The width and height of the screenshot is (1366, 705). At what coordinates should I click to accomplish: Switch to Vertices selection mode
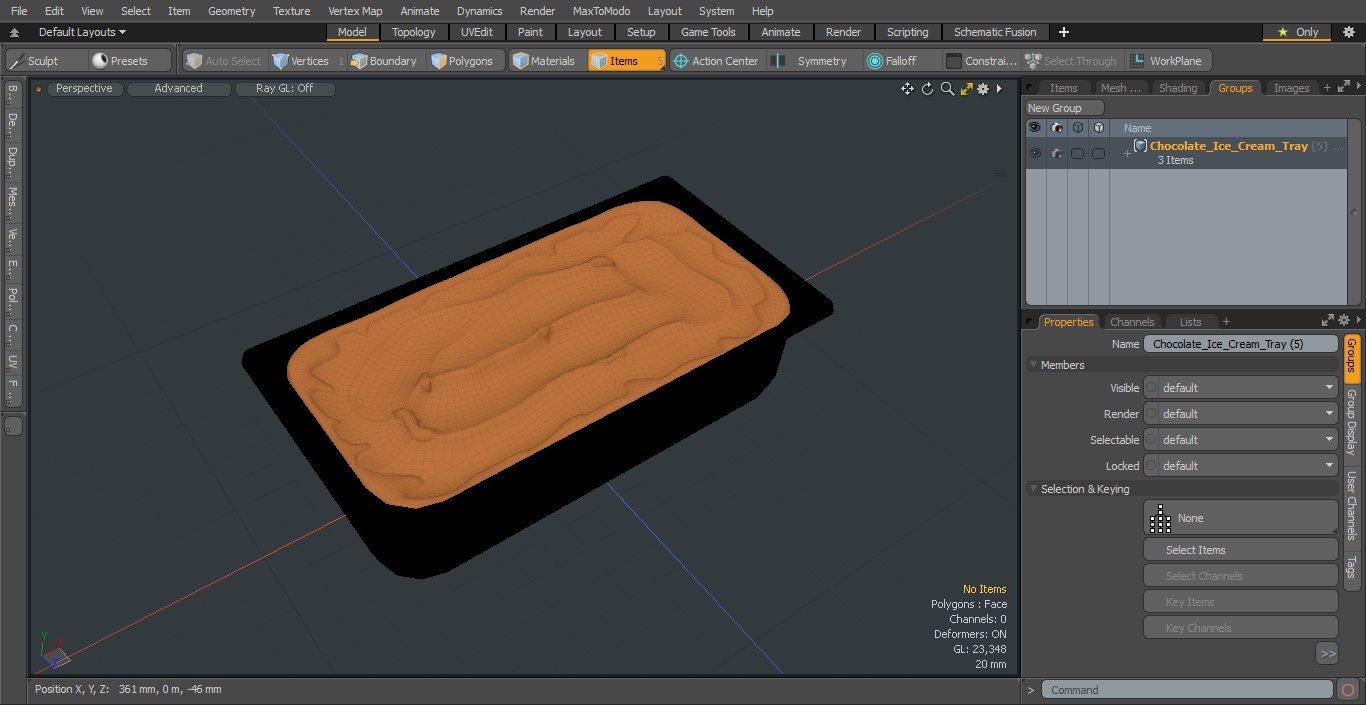point(308,61)
